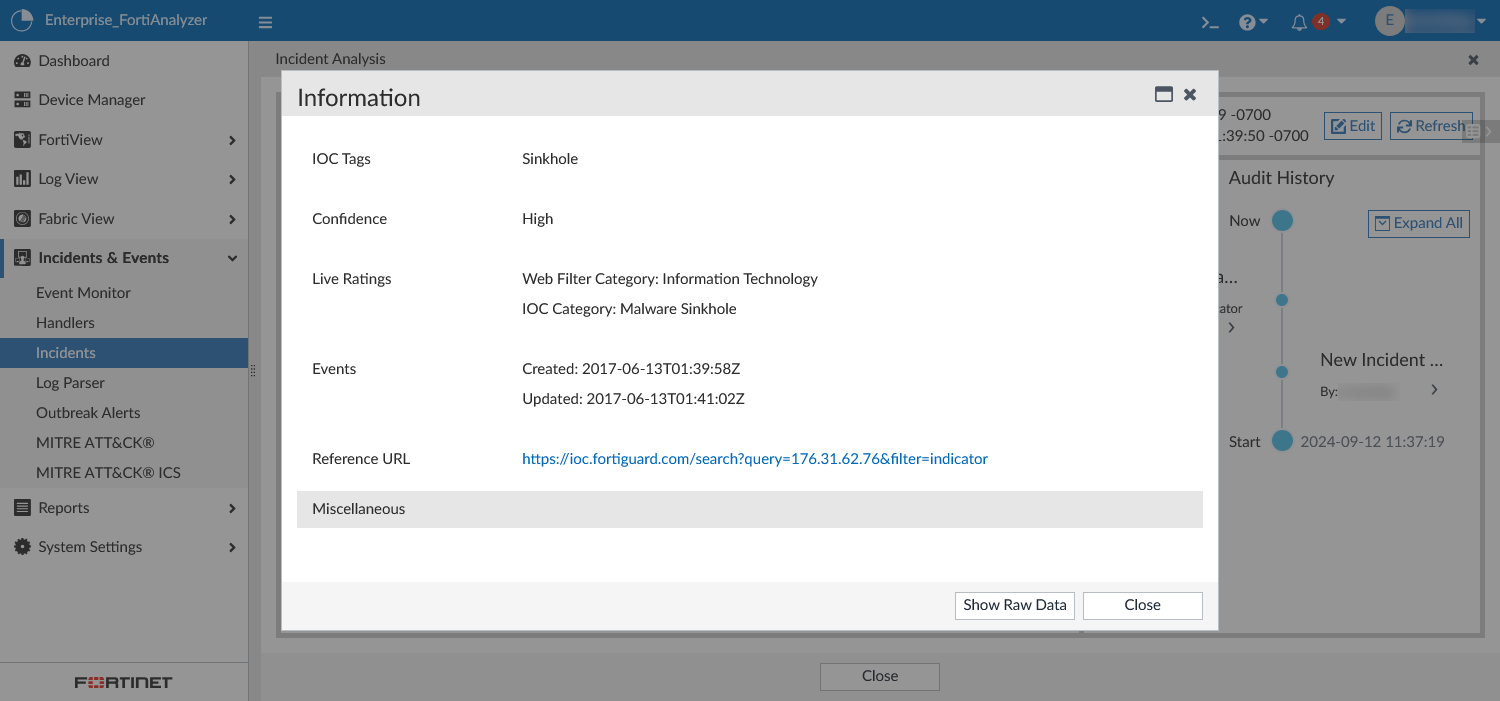Select Event Monitor submenu item
1500x701 pixels.
tap(83, 293)
